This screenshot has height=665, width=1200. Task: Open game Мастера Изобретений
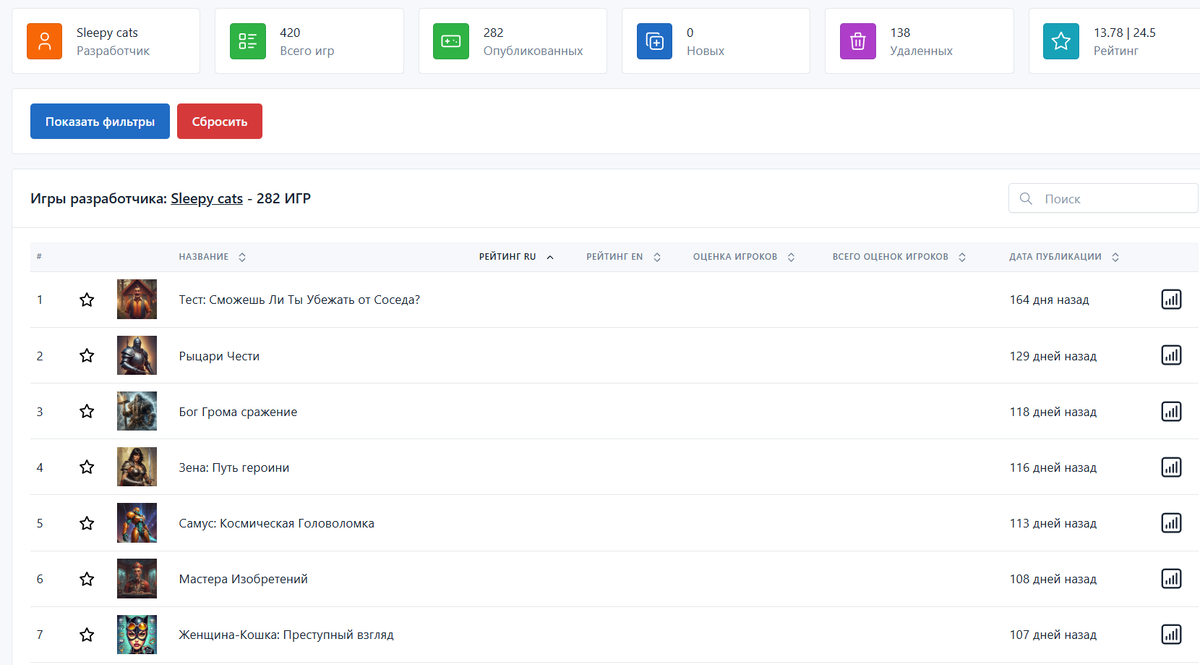click(243, 578)
